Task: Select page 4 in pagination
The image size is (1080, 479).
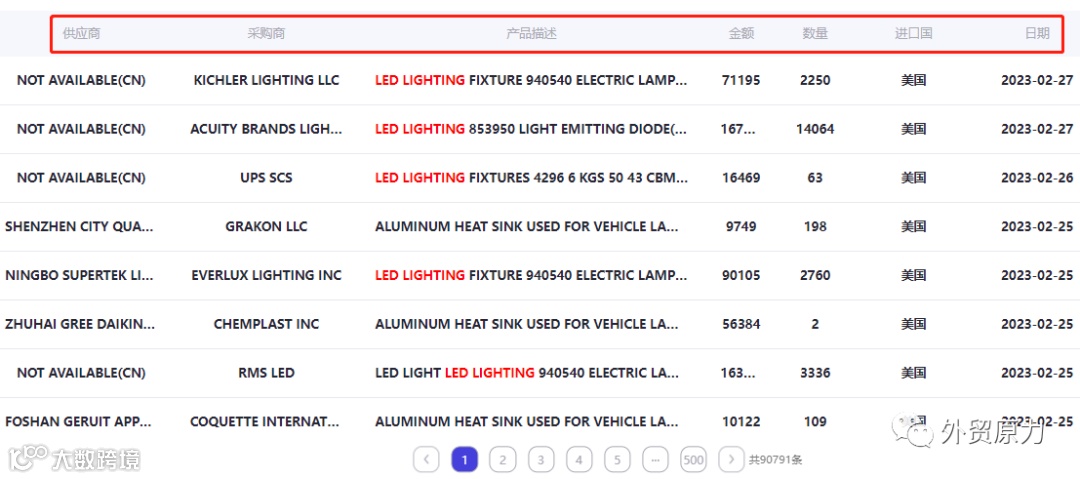Action: click(x=579, y=460)
